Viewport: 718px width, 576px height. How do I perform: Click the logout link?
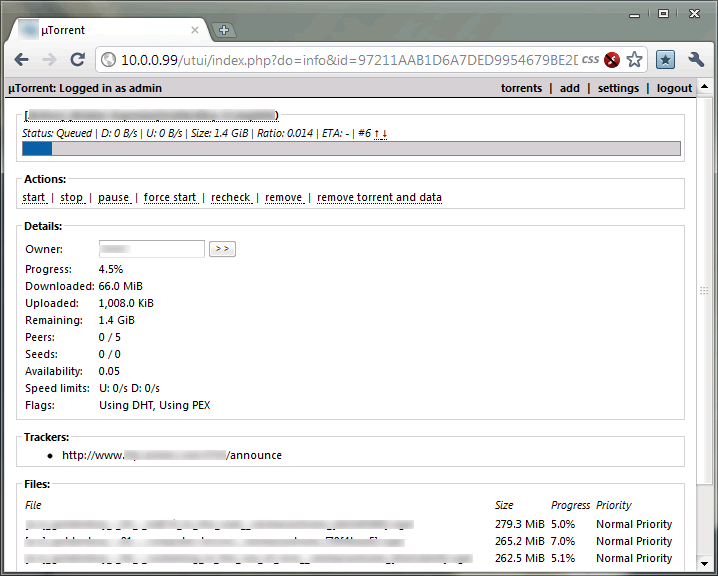tap(674, 88)
